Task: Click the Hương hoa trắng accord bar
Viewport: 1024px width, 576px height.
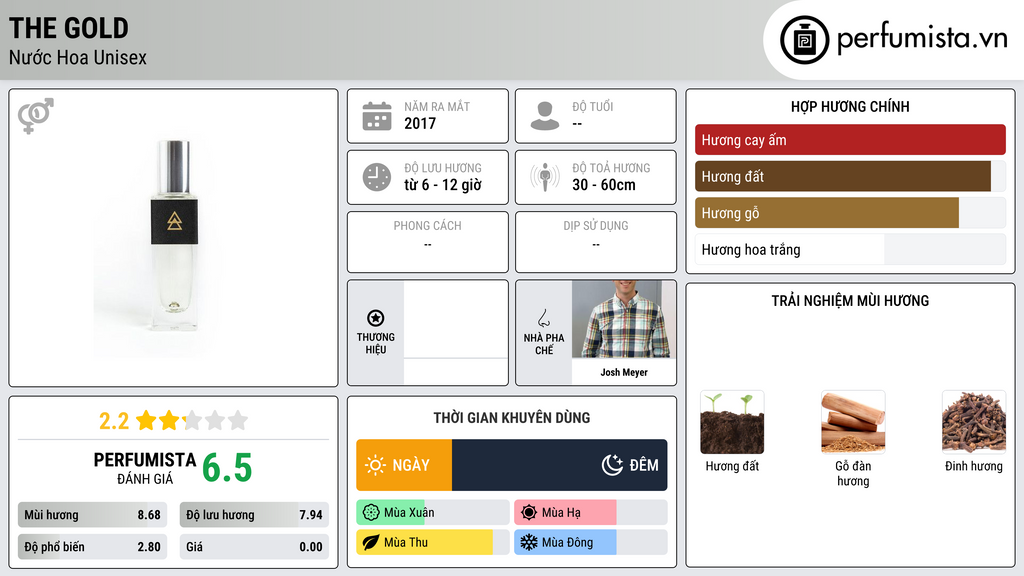Action: tap(850, 249)
